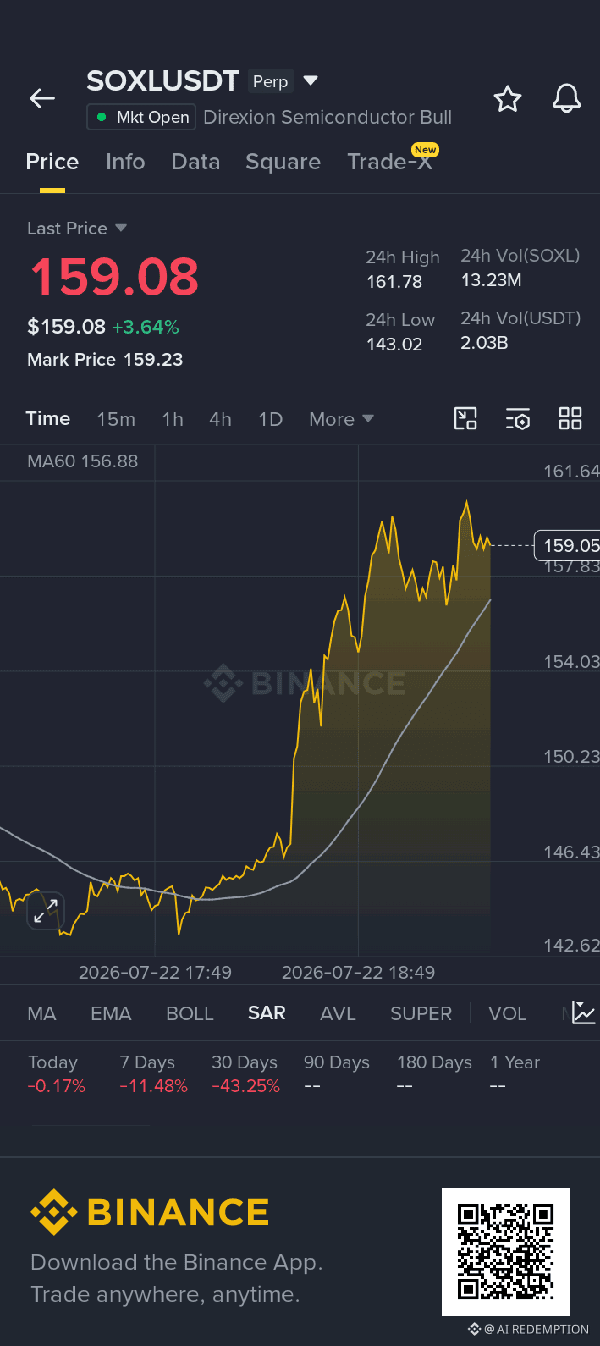Viewport: 600px width, 1346px height.
Task: Expand chart to fullscreen with arrows icon
Action: 45,911
